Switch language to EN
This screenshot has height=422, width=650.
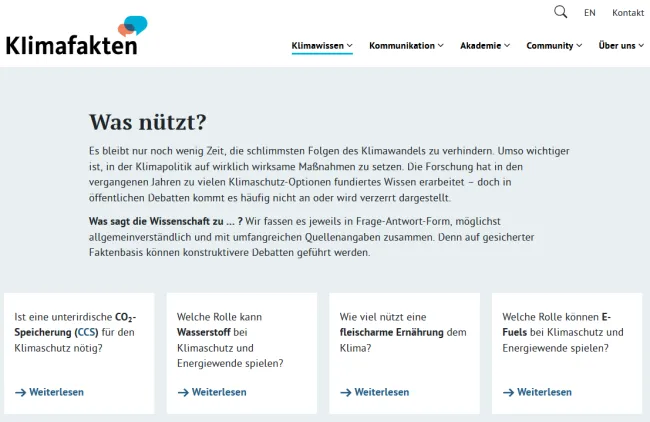(x=590, y=13)
